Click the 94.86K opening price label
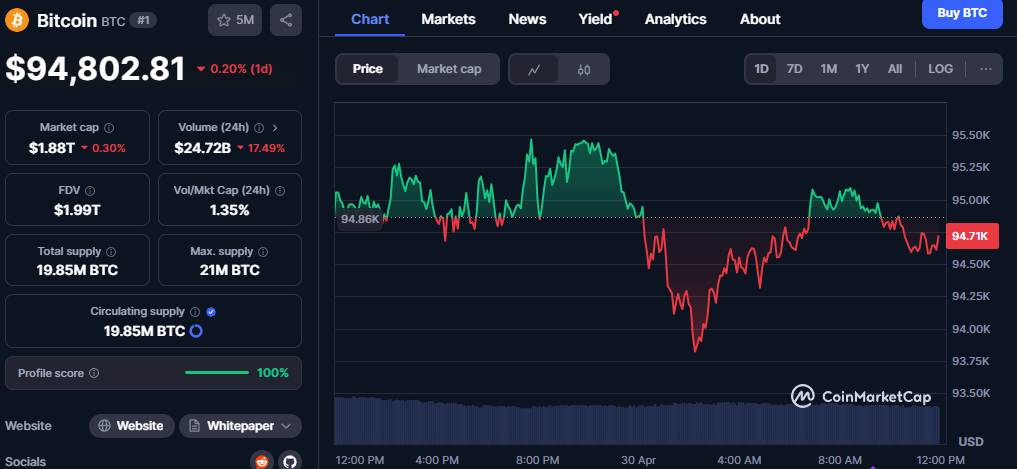This screenshot has width=1017, height=469. tap(359, 219)
